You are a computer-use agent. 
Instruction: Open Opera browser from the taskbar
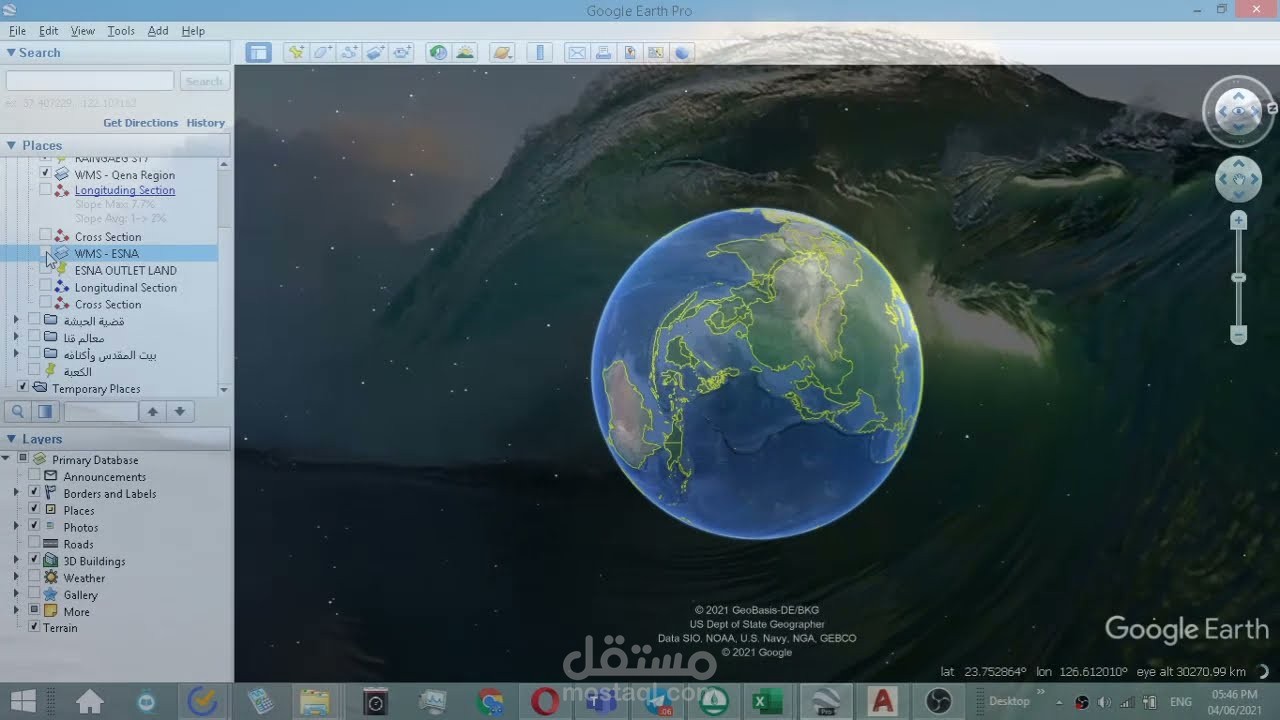coord(545,702)
